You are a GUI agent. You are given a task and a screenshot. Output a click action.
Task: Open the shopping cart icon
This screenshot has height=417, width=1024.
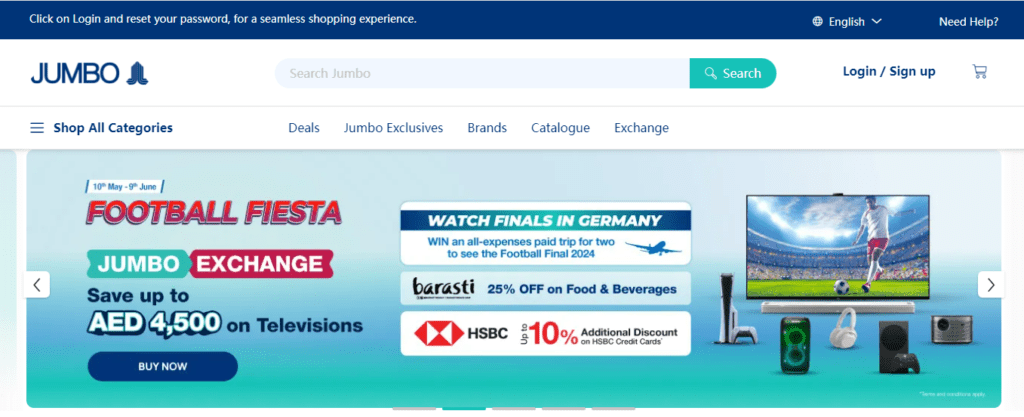(x=980, y=72)
